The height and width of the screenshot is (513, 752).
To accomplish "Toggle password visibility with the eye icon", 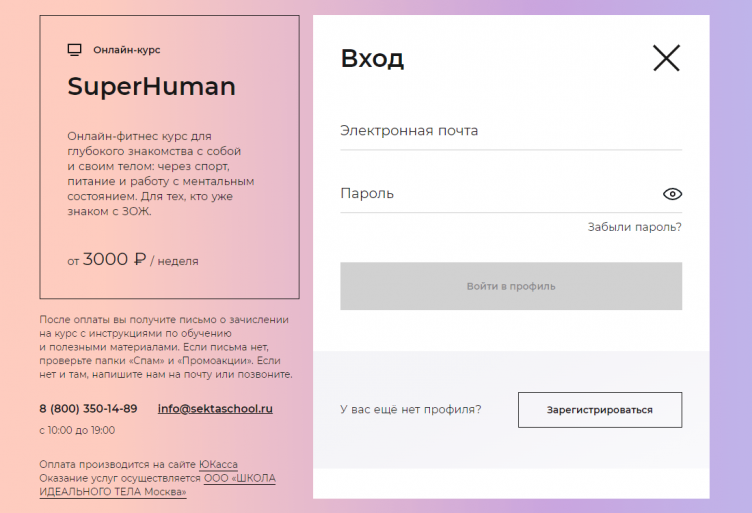I will point(672,194).
